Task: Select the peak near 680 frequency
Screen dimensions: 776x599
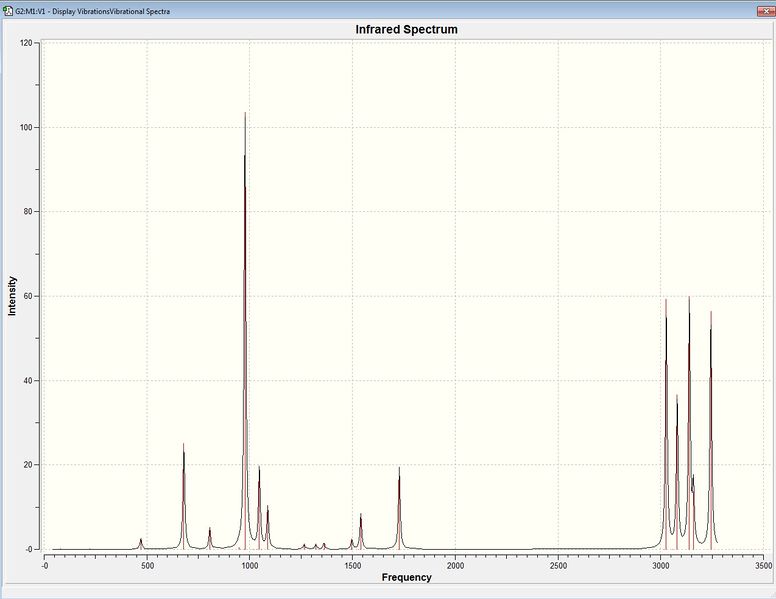Action: click(184, 496)
